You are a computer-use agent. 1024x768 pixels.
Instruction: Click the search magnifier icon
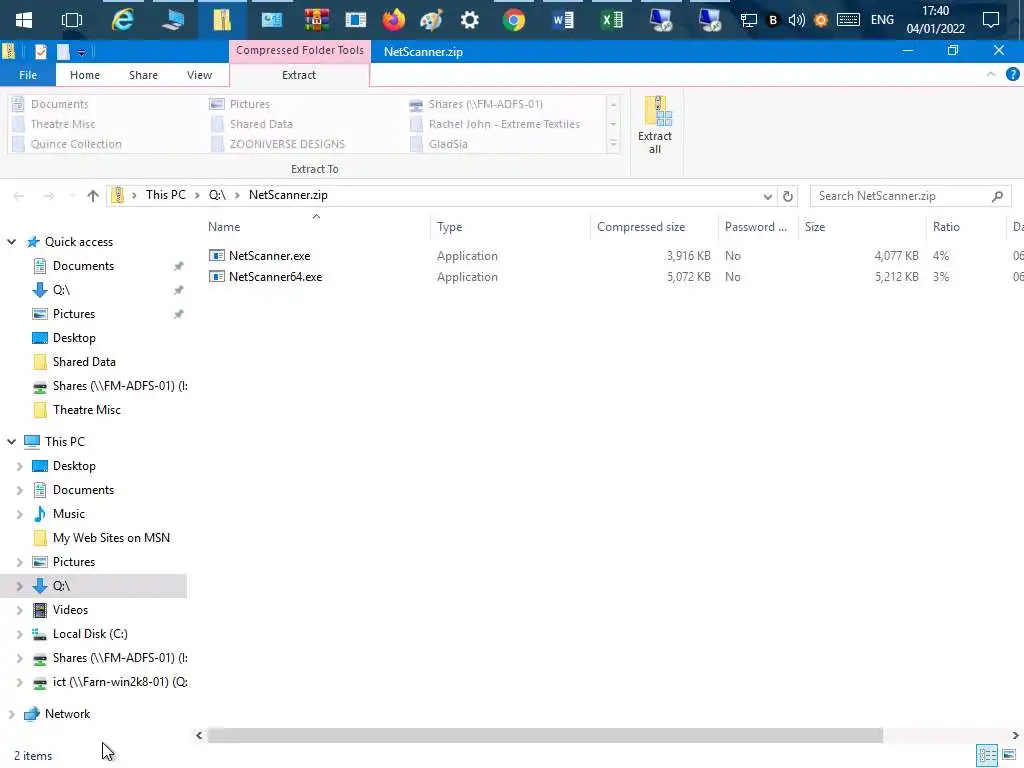pyautogui.click(x=997, y=196)
